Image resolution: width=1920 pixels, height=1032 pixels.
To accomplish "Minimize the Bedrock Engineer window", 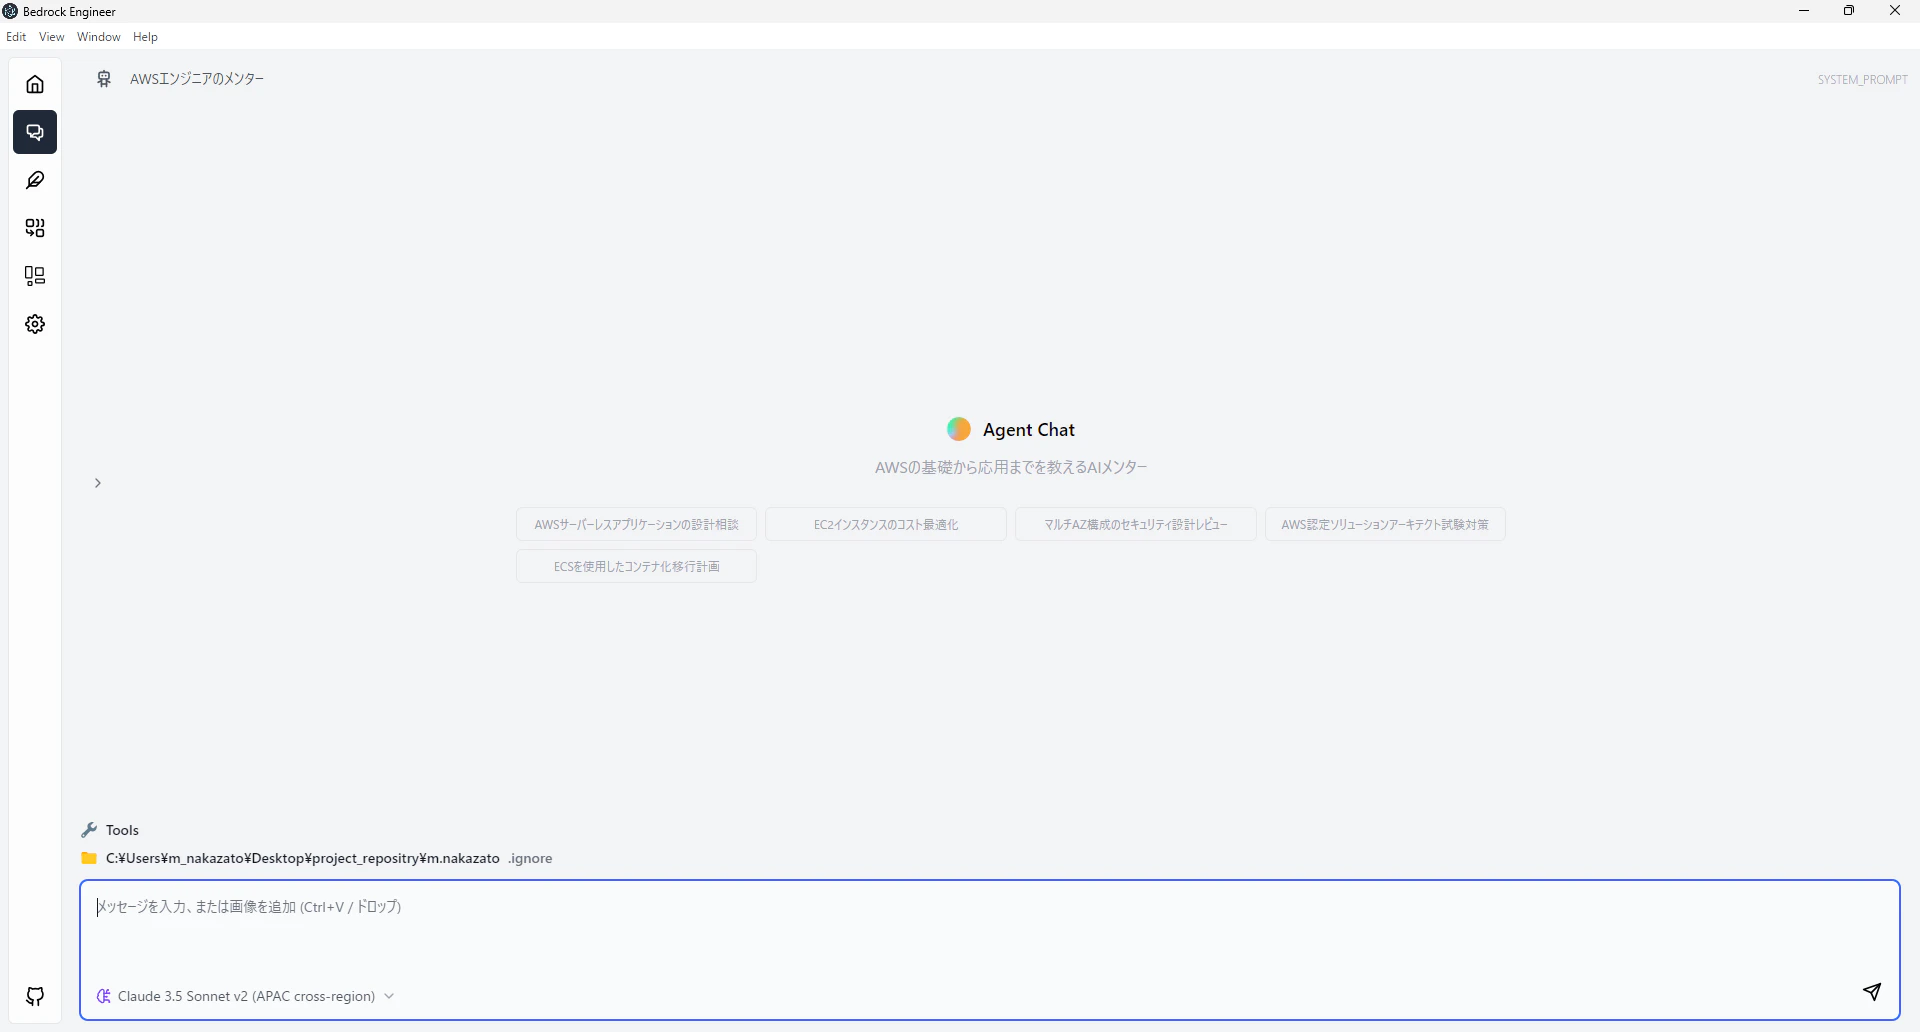I will click(1804, 11).
